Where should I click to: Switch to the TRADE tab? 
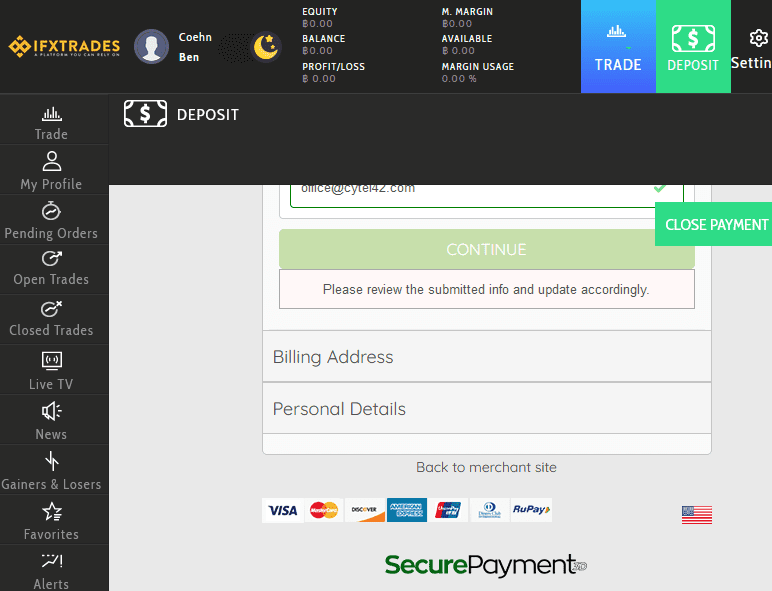point(618,47)
